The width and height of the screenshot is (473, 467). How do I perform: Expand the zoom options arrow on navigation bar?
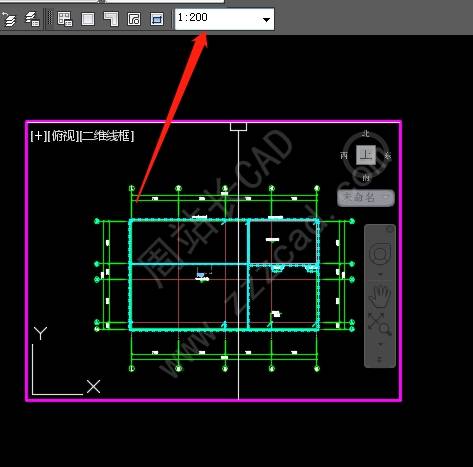(380, 343)
